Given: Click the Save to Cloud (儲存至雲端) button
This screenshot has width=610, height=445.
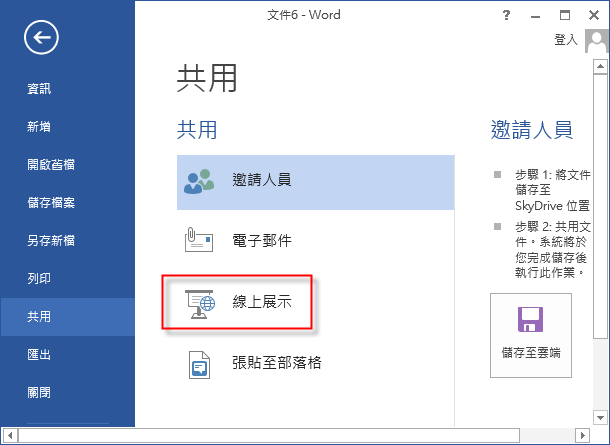Looking at the screenshot, I should point(531,335).
